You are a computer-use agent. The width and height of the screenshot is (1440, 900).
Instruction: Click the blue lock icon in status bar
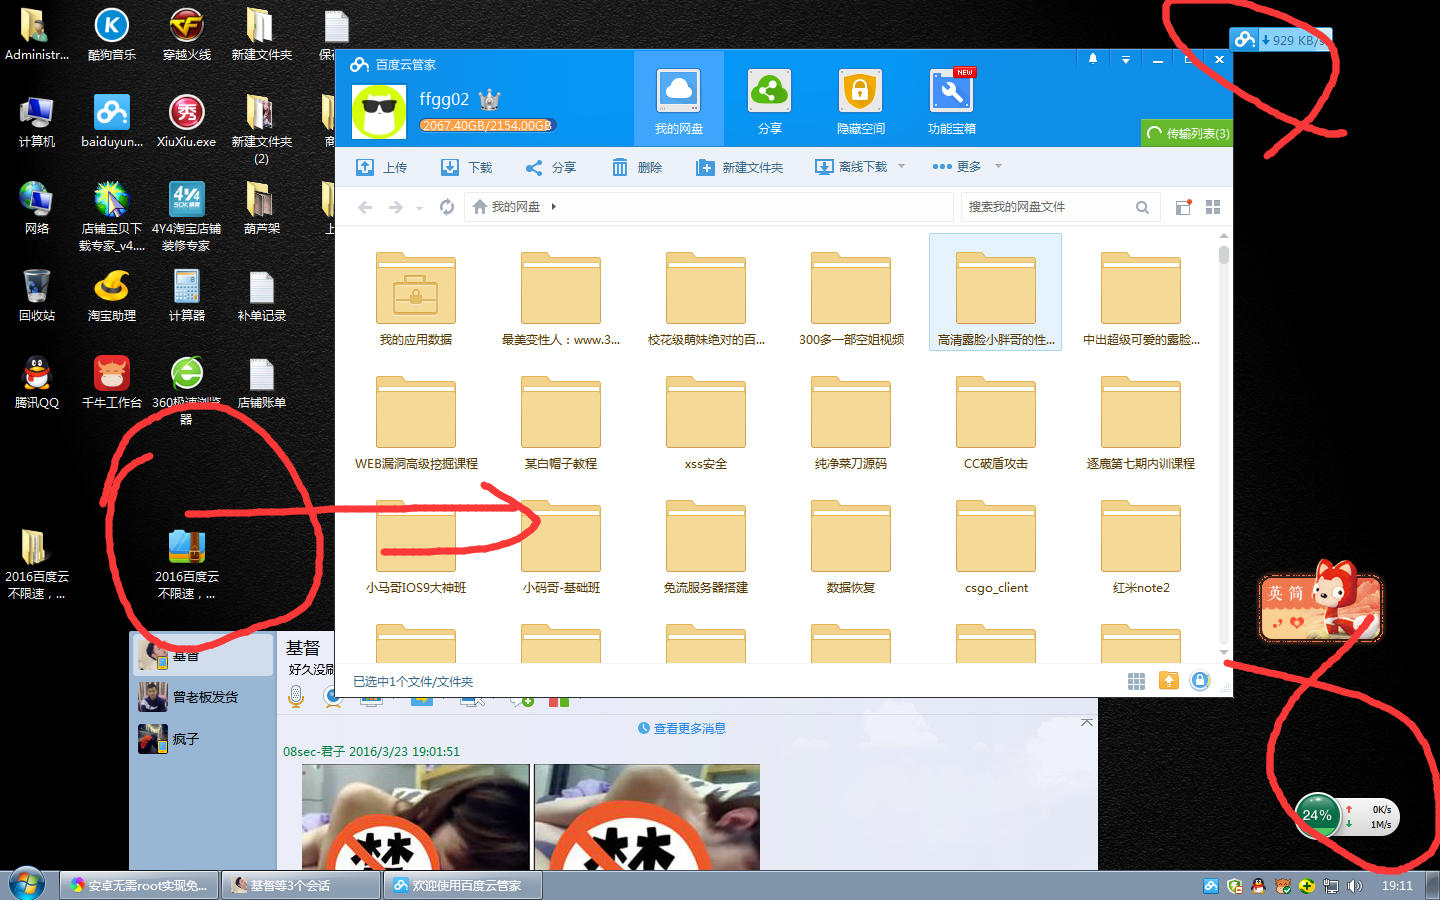[1200, 681]
